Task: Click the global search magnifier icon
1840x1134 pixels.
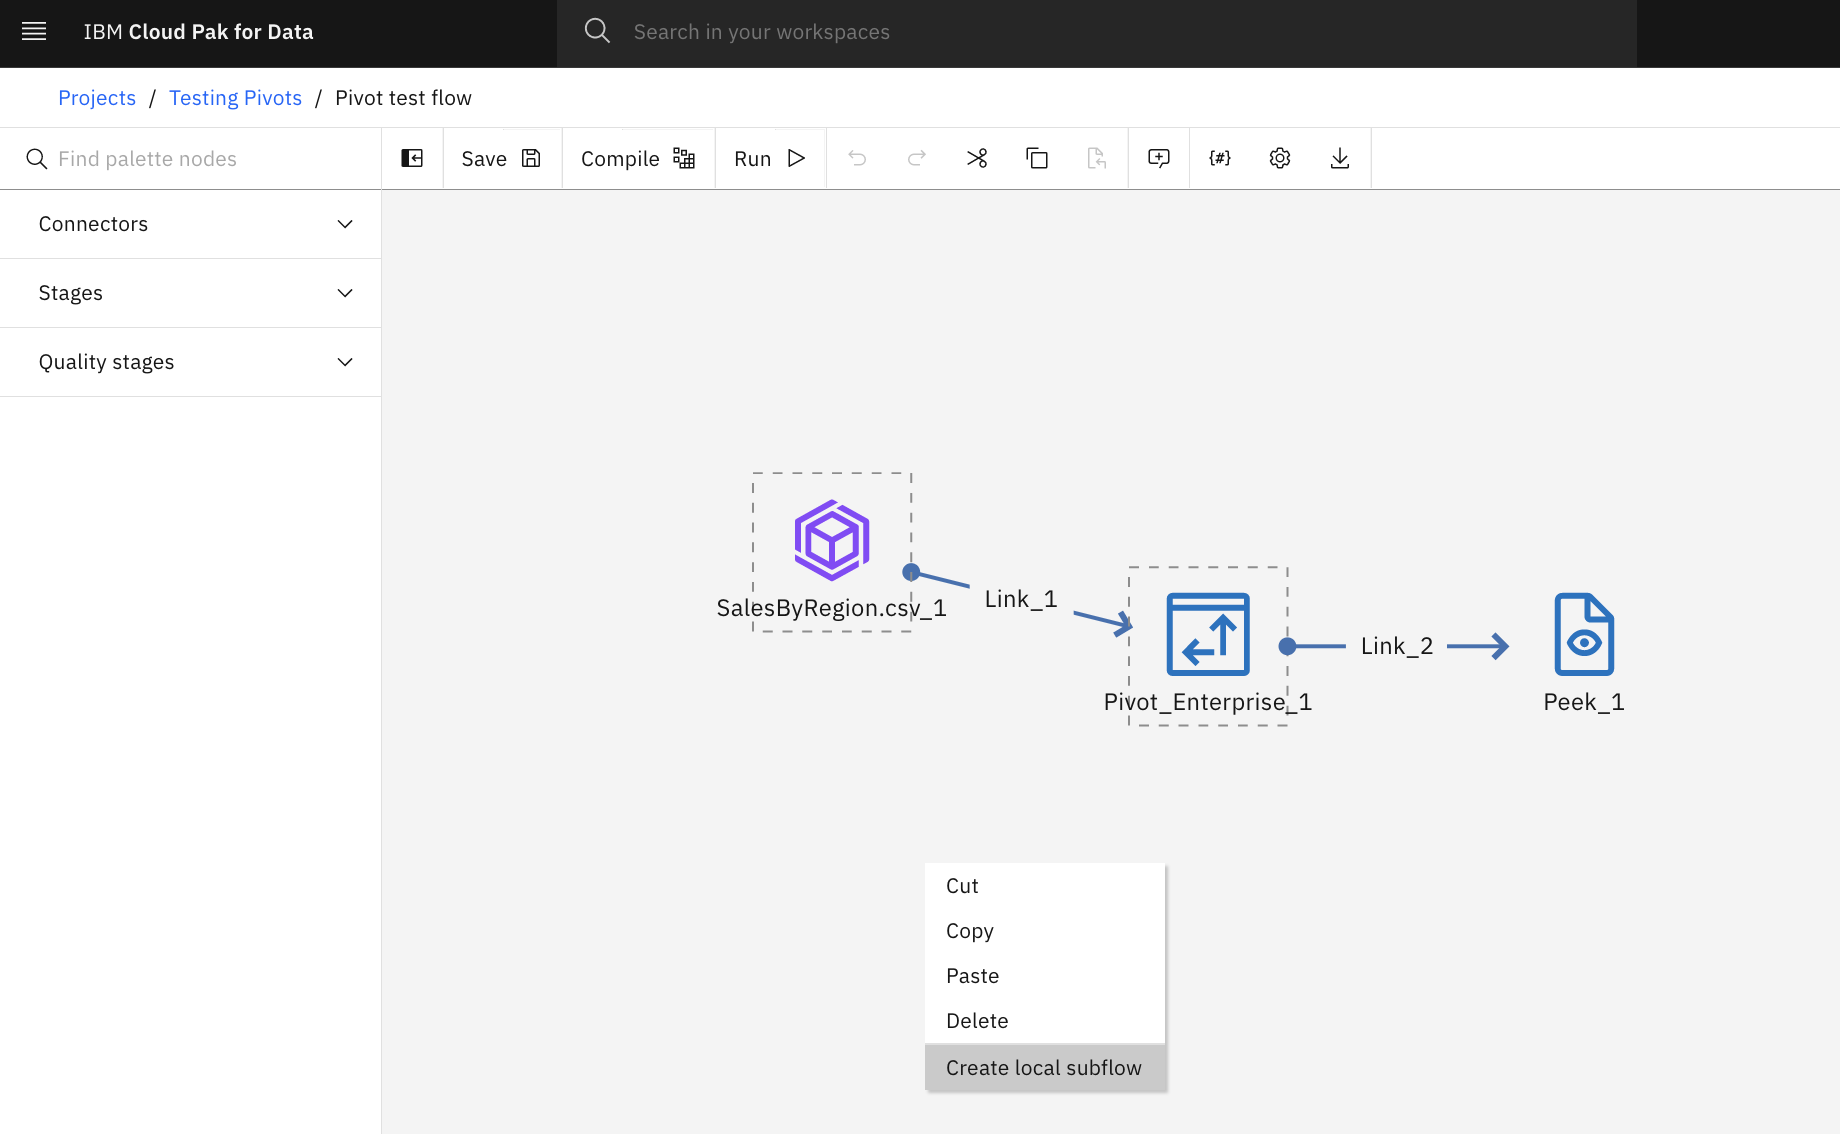Action: 597,31
